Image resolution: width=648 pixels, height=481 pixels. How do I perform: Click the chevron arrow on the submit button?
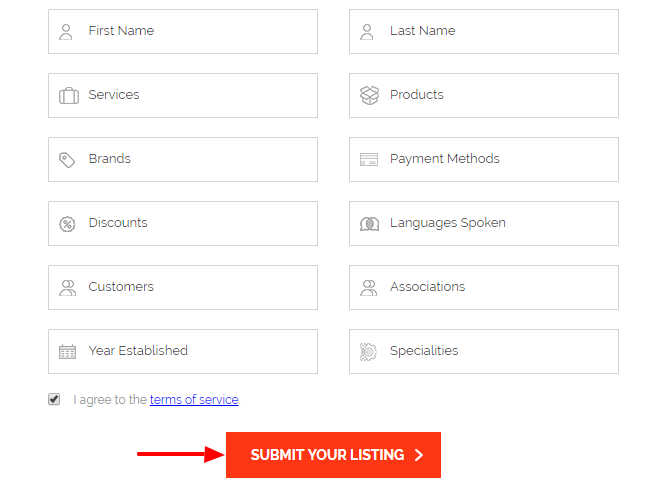click(x=419, y=455)
